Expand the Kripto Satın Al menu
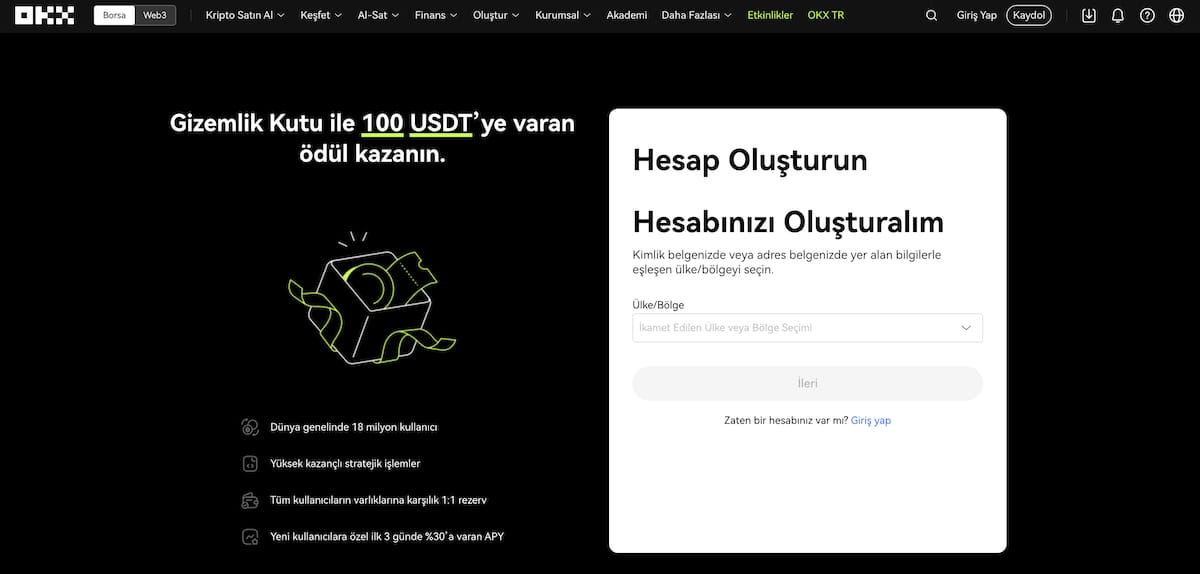Image resolution: width=1200 pixels, height=574 pixels. click(245, 15)
